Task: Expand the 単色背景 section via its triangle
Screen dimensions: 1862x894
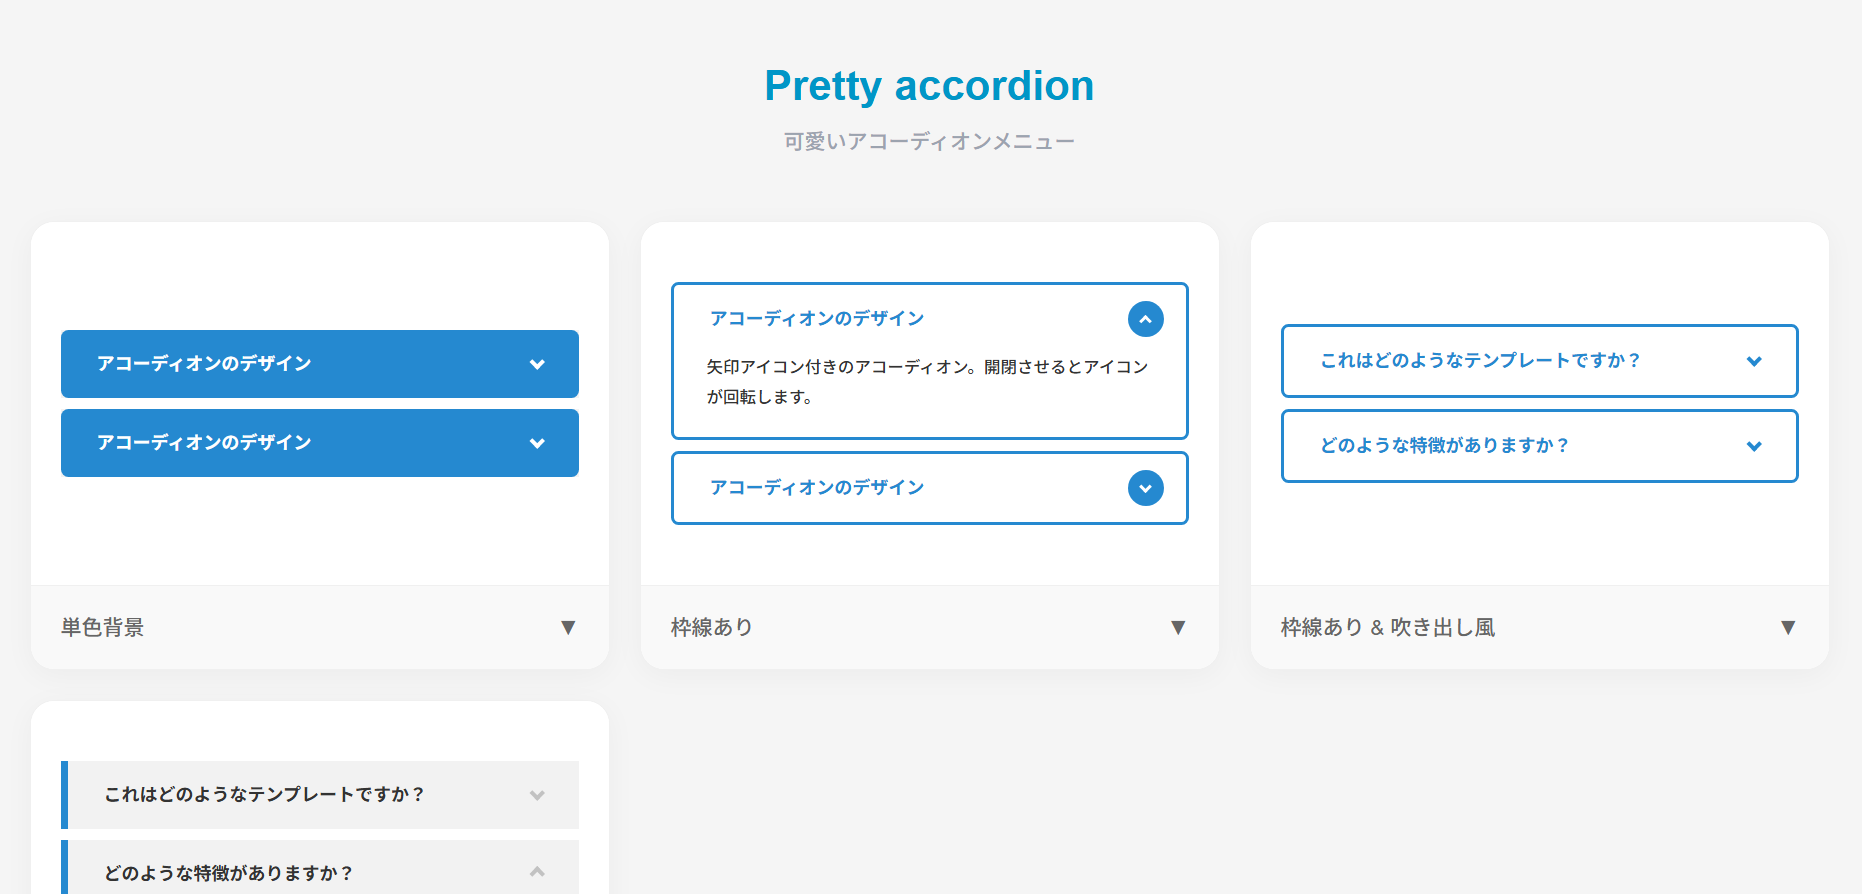Action: coord(569,627)
